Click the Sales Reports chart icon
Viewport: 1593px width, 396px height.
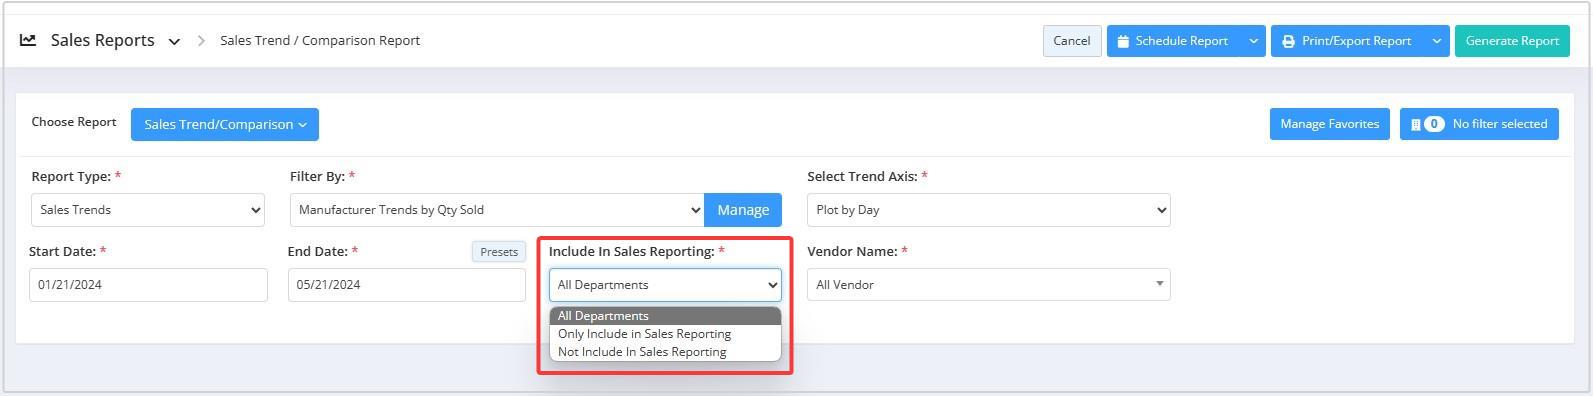point(28,40)
